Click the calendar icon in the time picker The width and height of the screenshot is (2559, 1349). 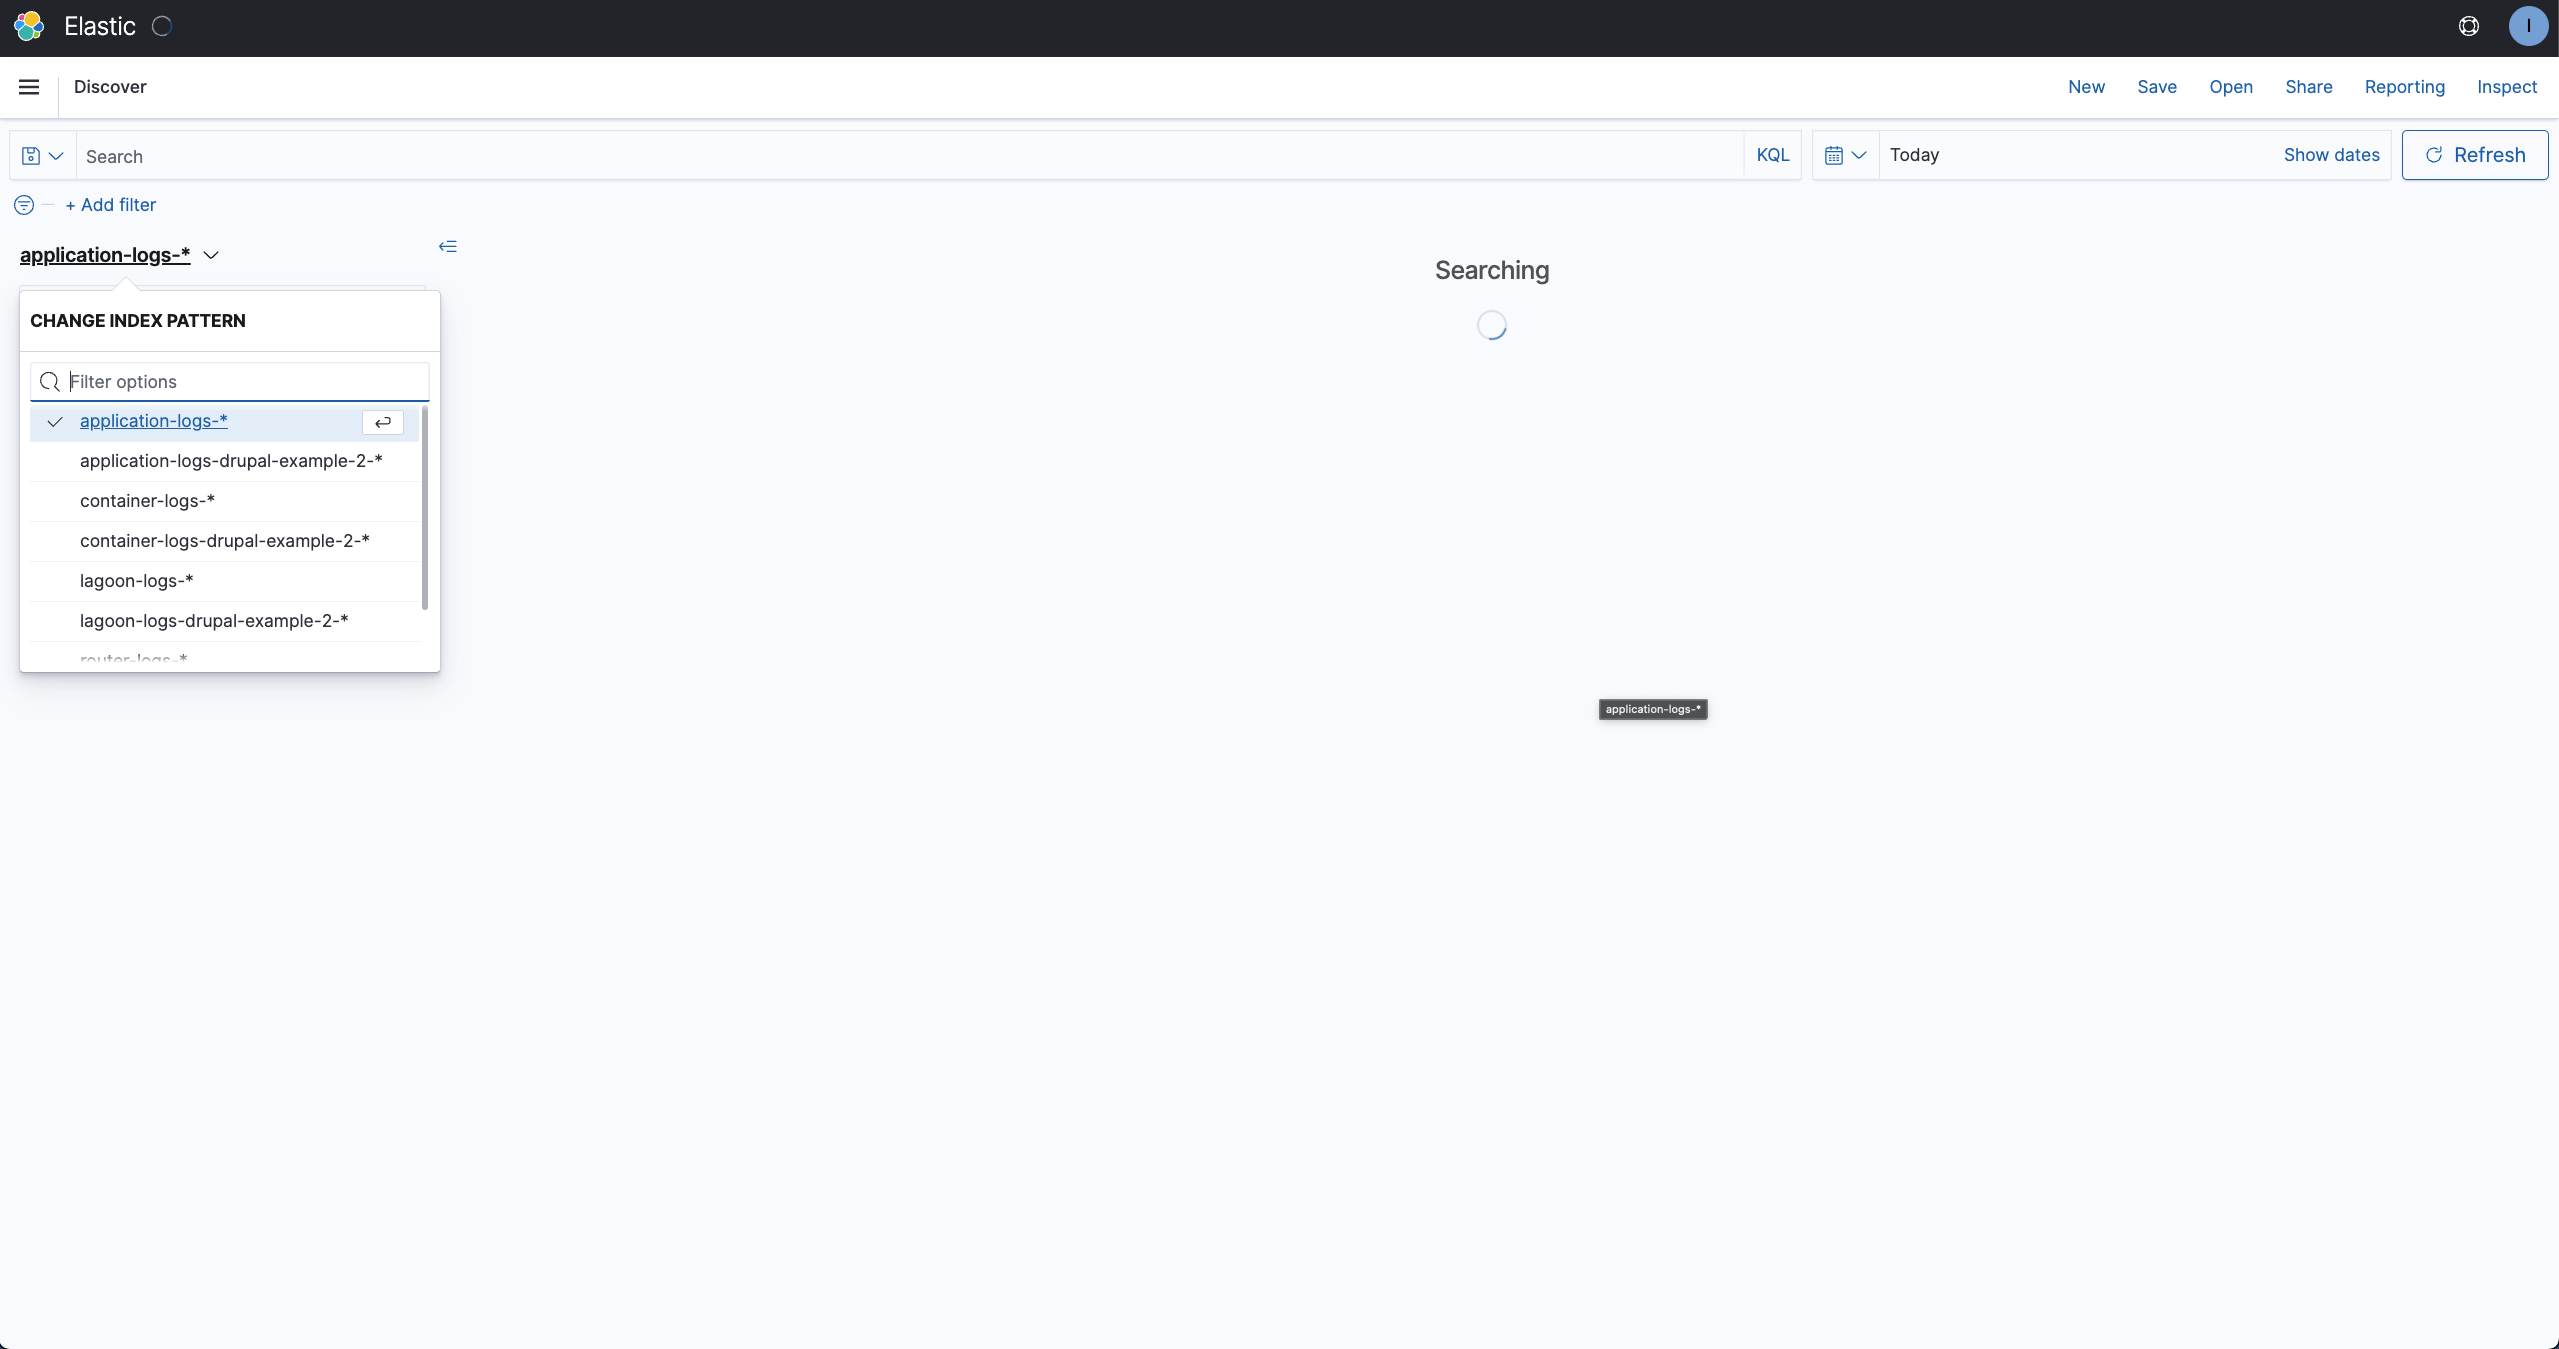1832,155
